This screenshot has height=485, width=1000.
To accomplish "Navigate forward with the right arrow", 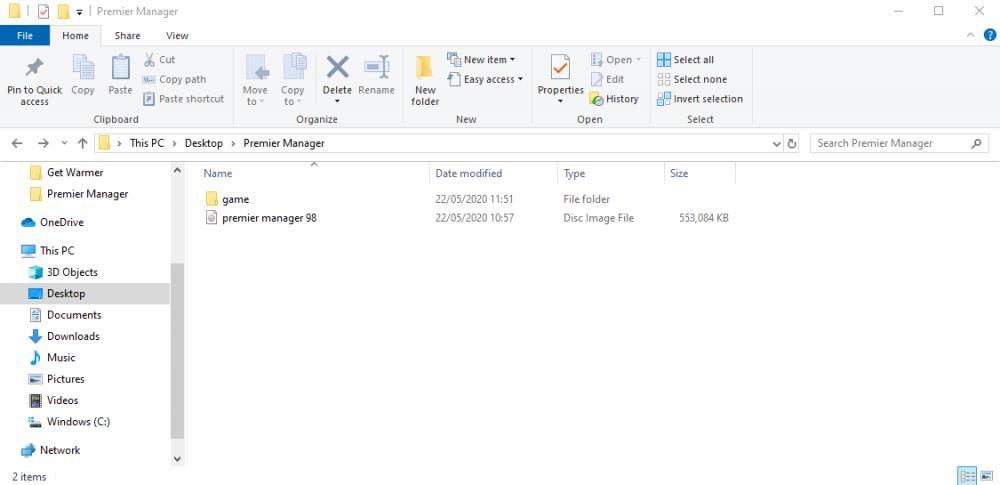I will (x=43, y=143).
